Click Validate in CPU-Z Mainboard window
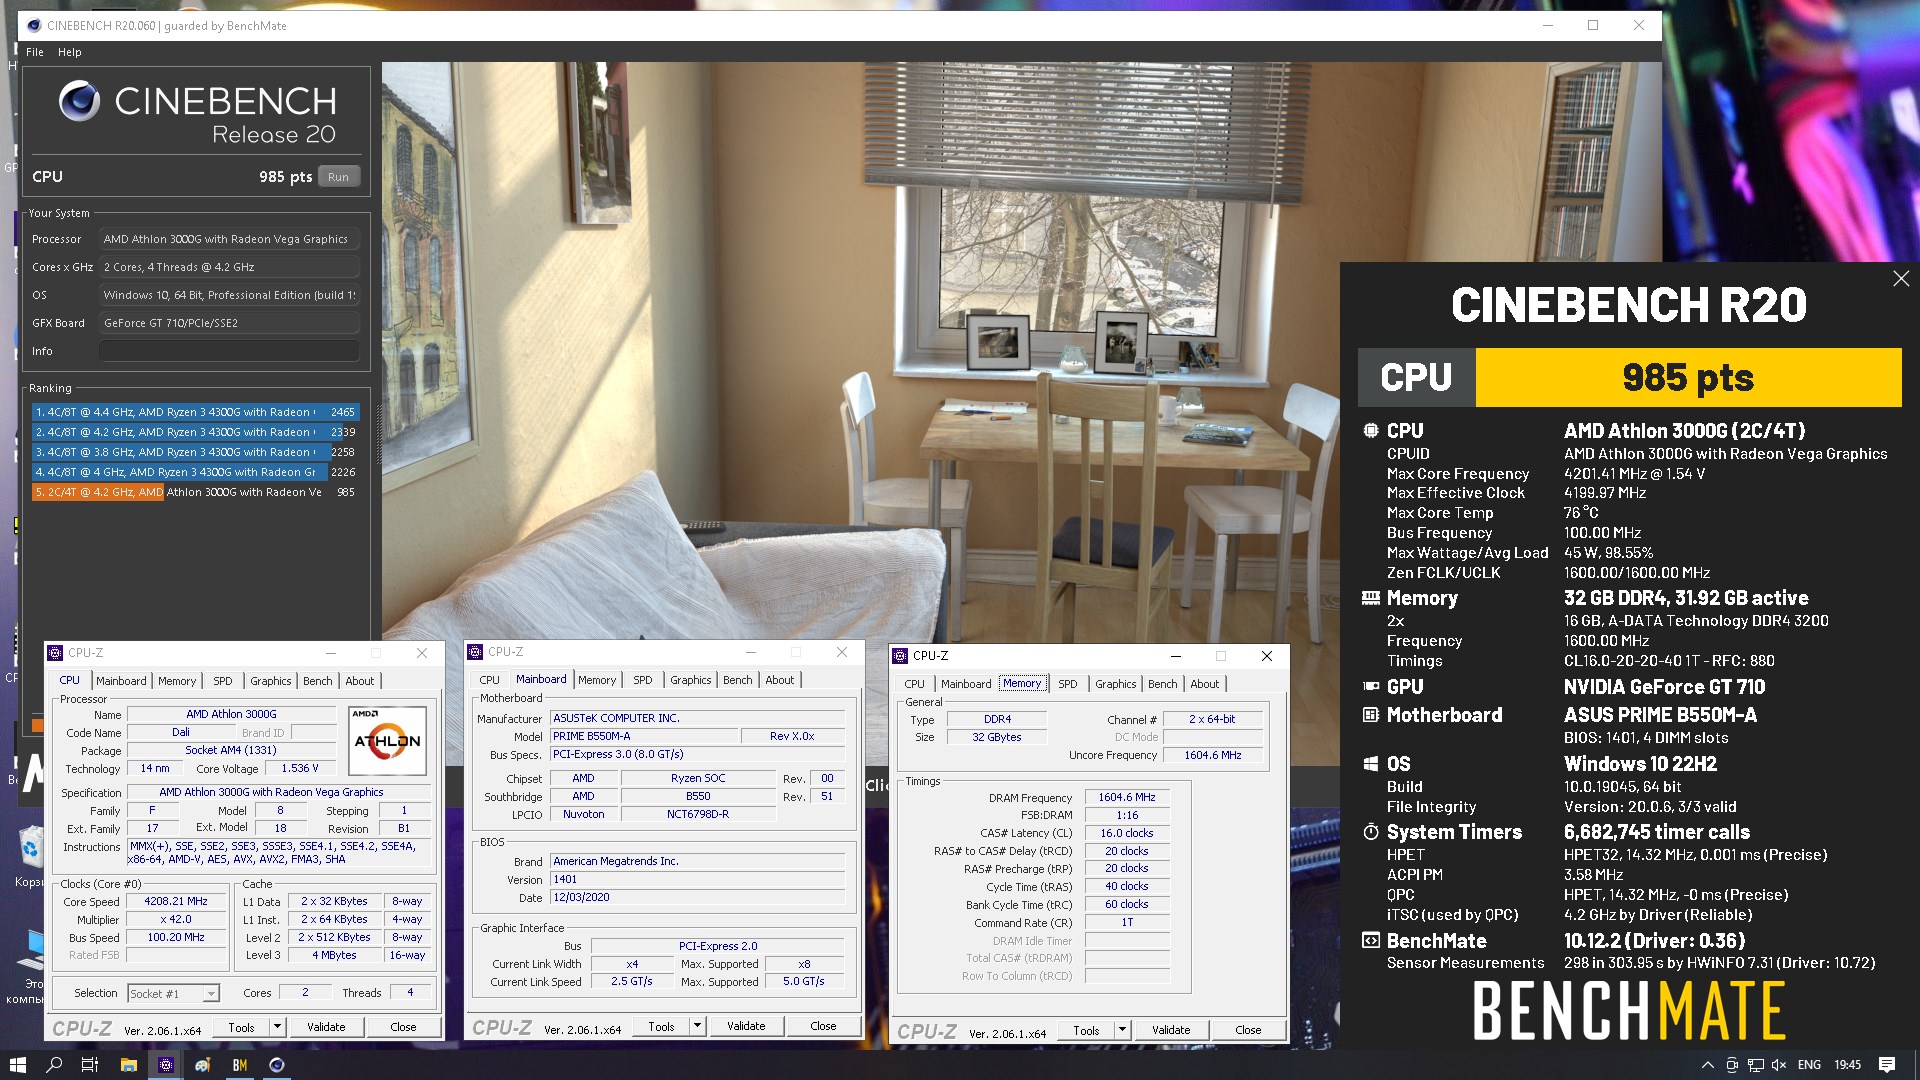The image size is (1920, 1080). coord(746,1026)
